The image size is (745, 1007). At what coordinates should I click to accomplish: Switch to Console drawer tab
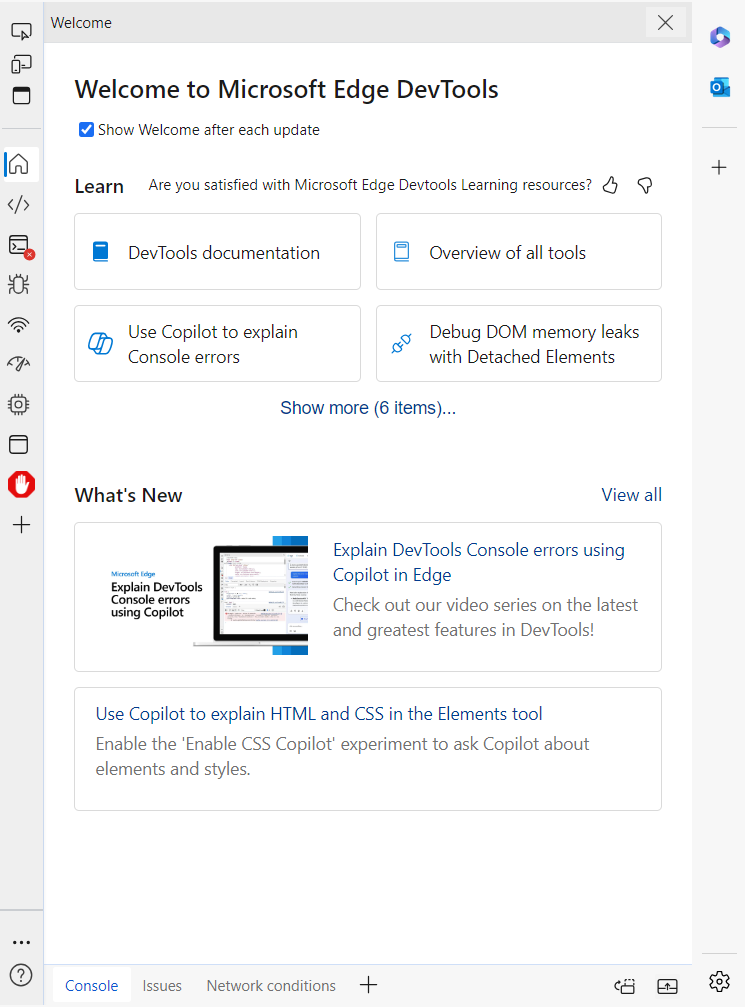click(91, 985)
